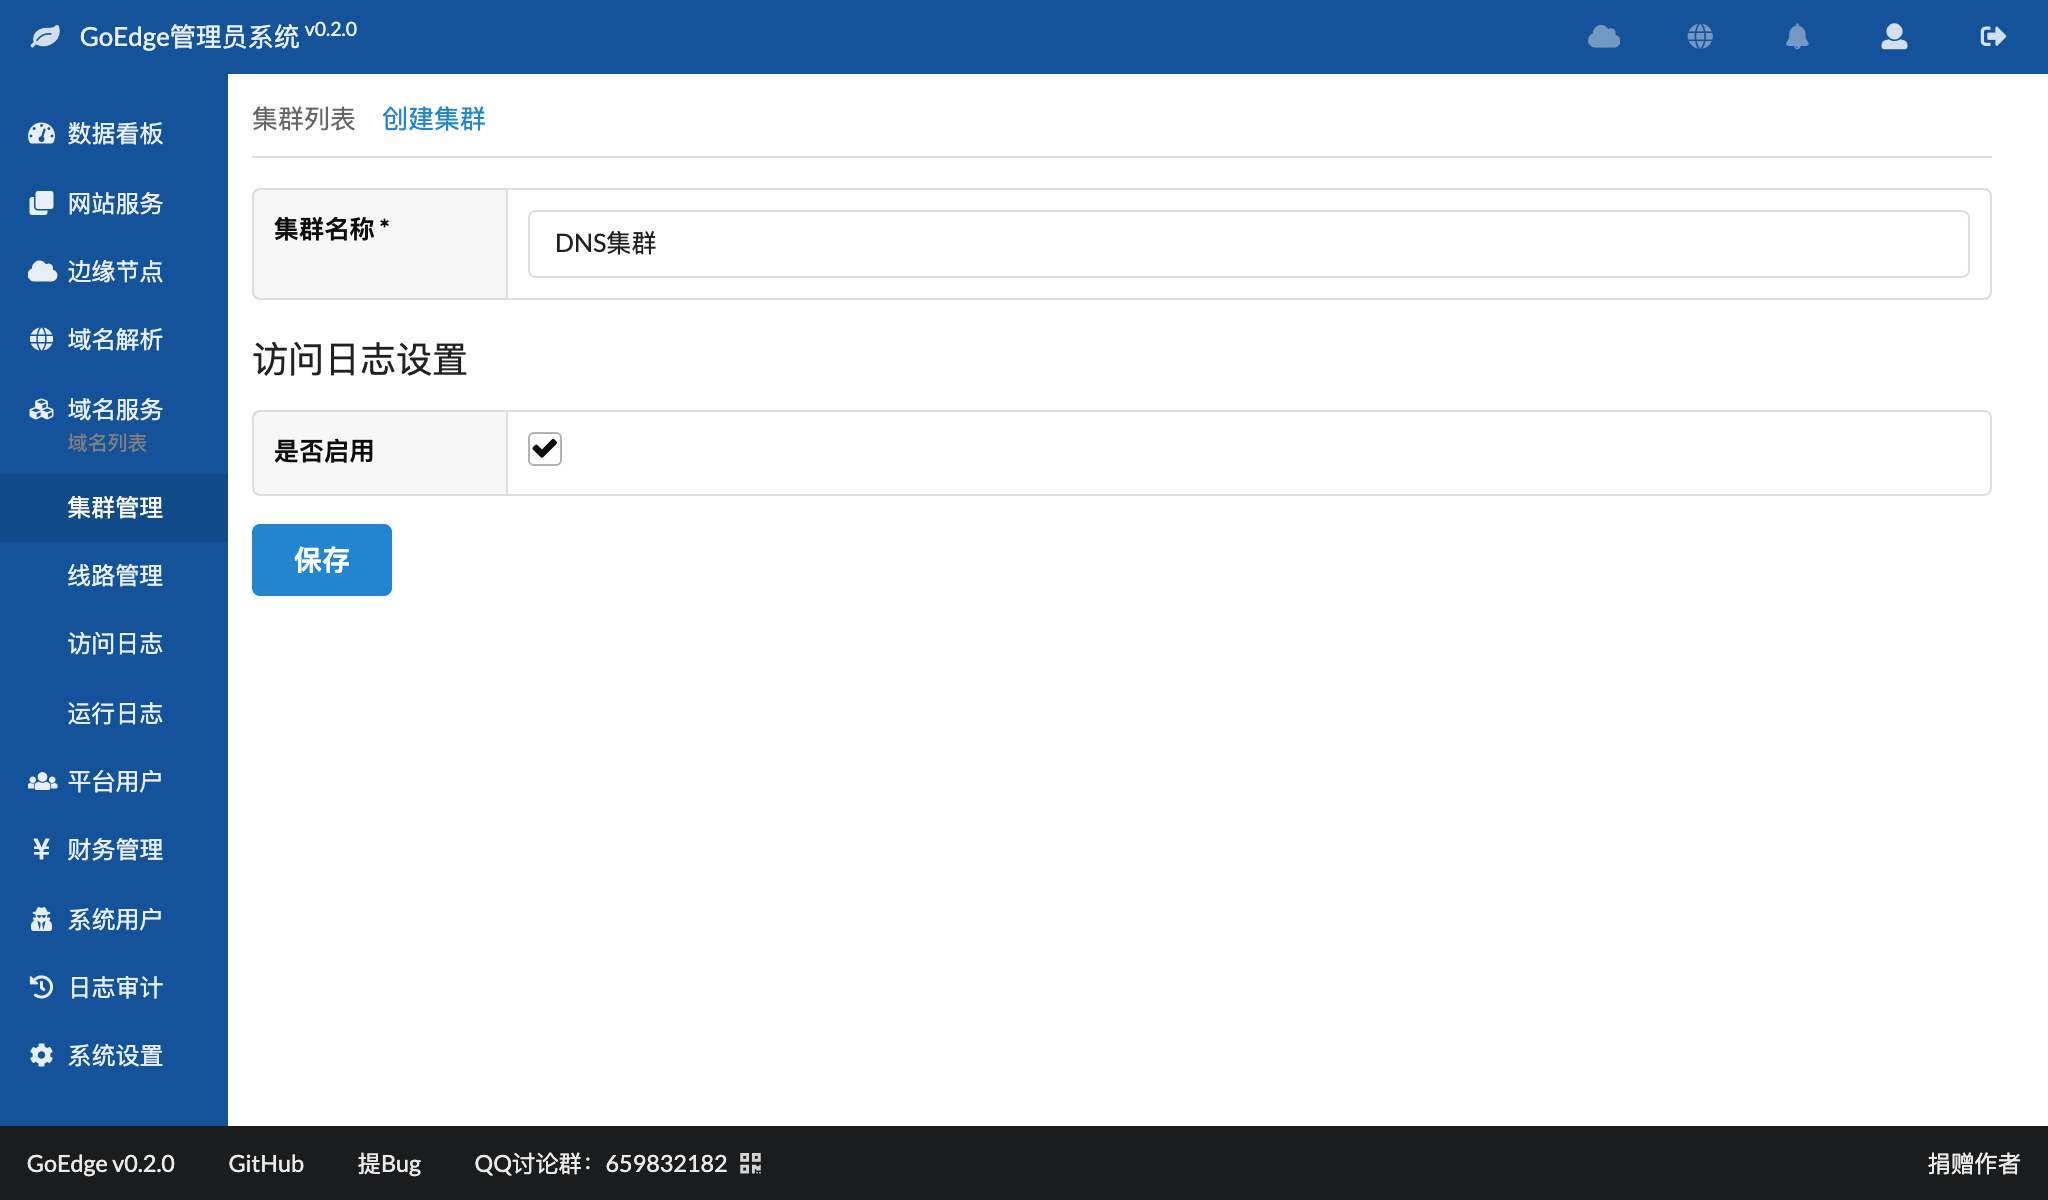Click the 边缘节点 cloud icon in sidebar
Viewport: 2048px width, 1200px height.
[41, 270]
